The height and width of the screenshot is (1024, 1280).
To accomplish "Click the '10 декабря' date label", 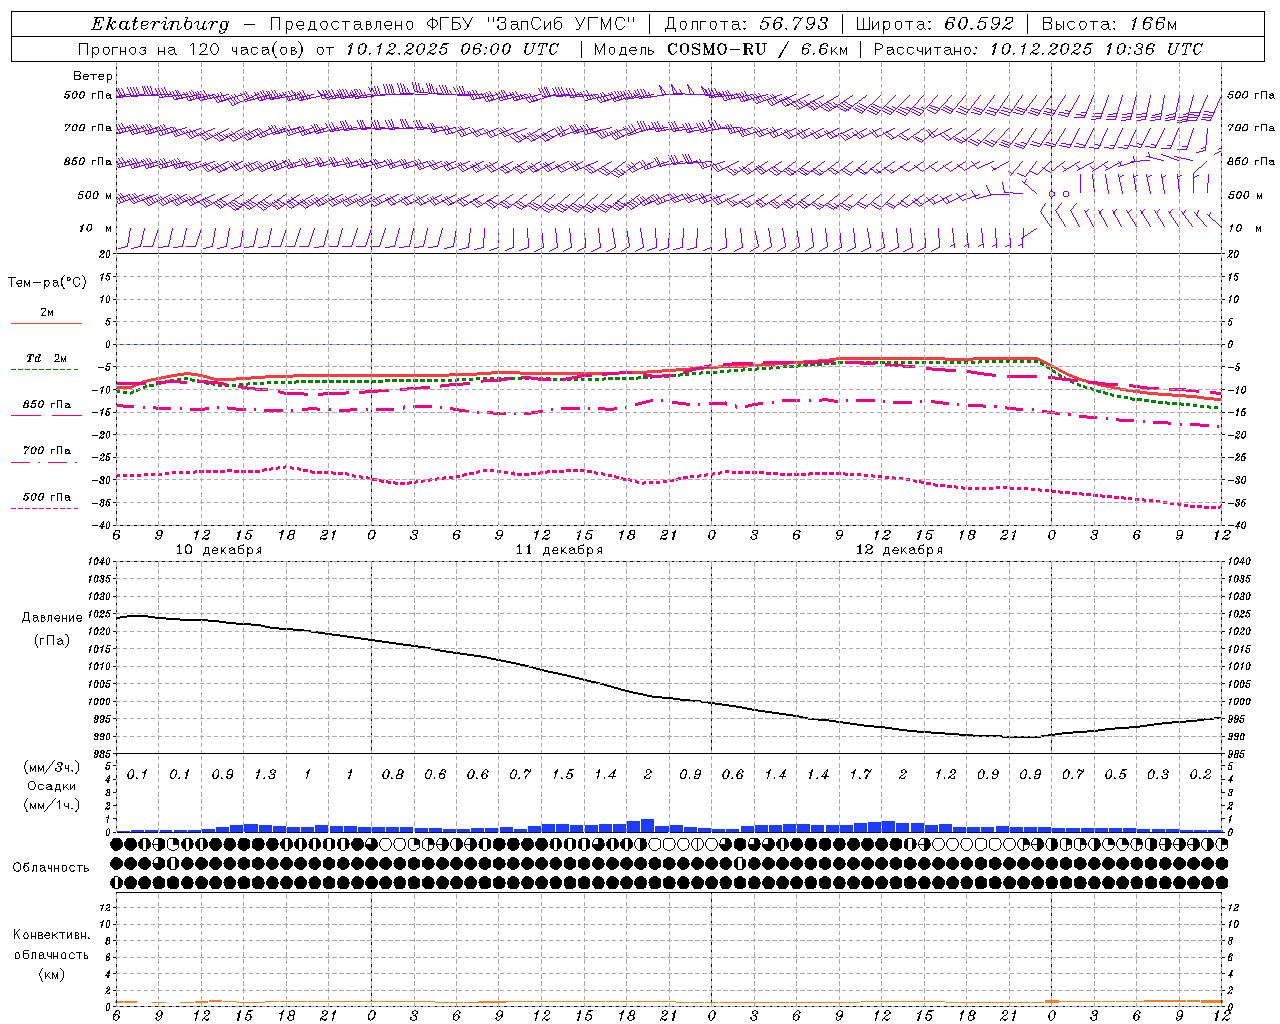I will [x=219, y=550].
